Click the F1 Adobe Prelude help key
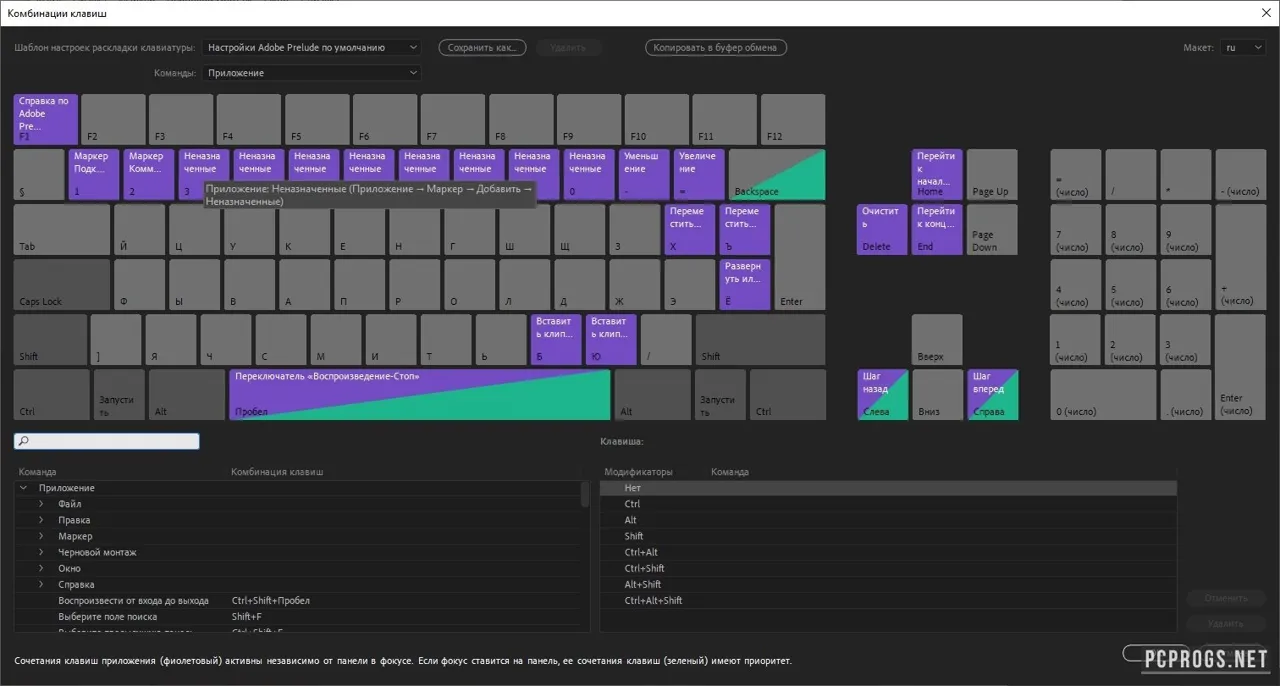1280x686 pixels. [46, 119]
